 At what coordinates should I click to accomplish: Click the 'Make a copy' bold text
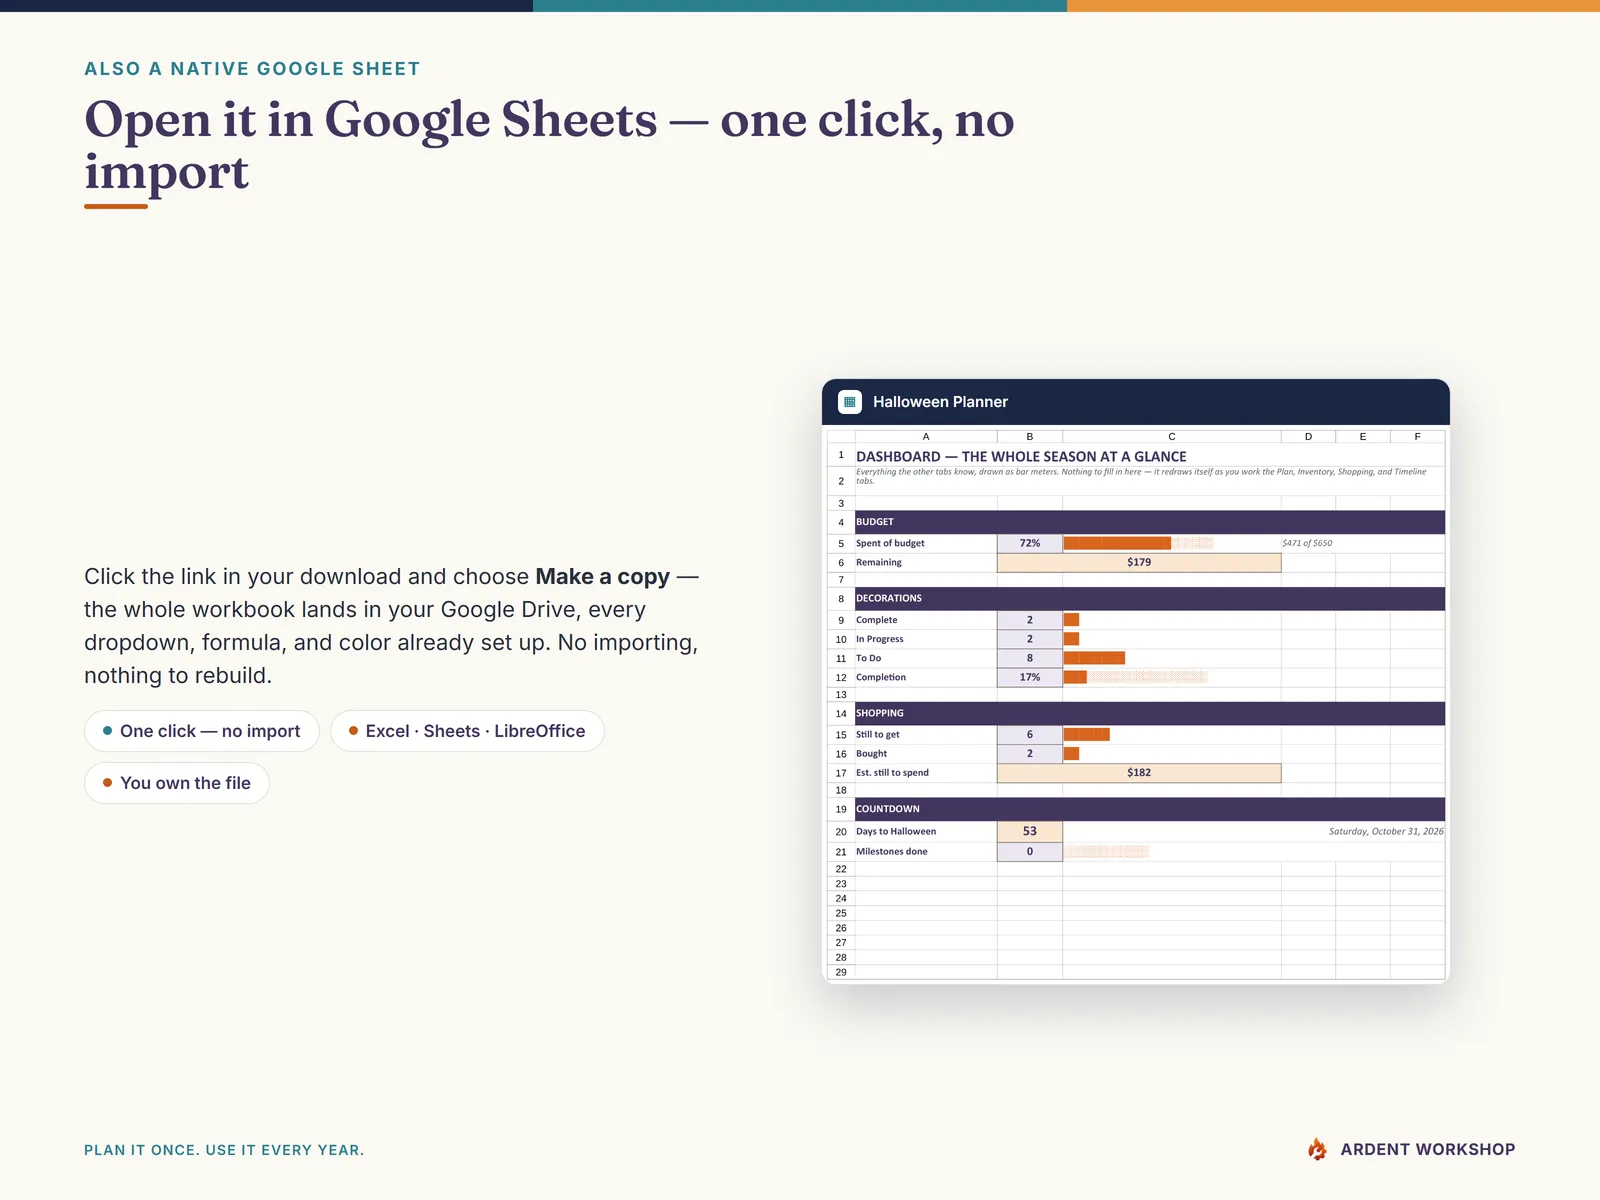602,577
